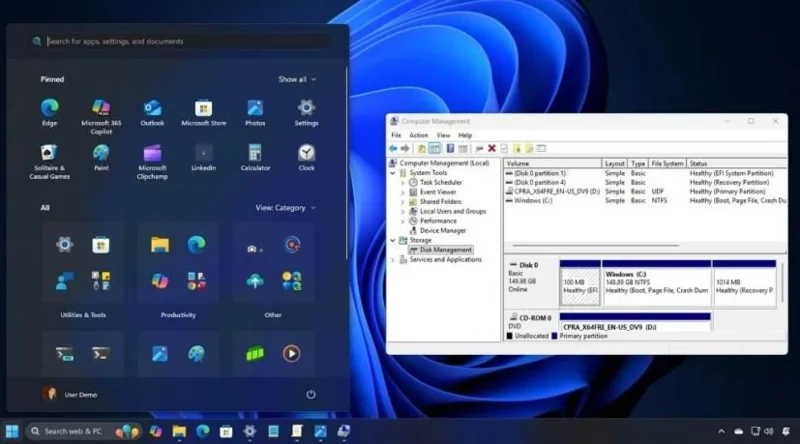The width and height of the screenshot is (800, 444).
Task: Expand the Event Viewer node arrow
Action: (x=403, y=192)
